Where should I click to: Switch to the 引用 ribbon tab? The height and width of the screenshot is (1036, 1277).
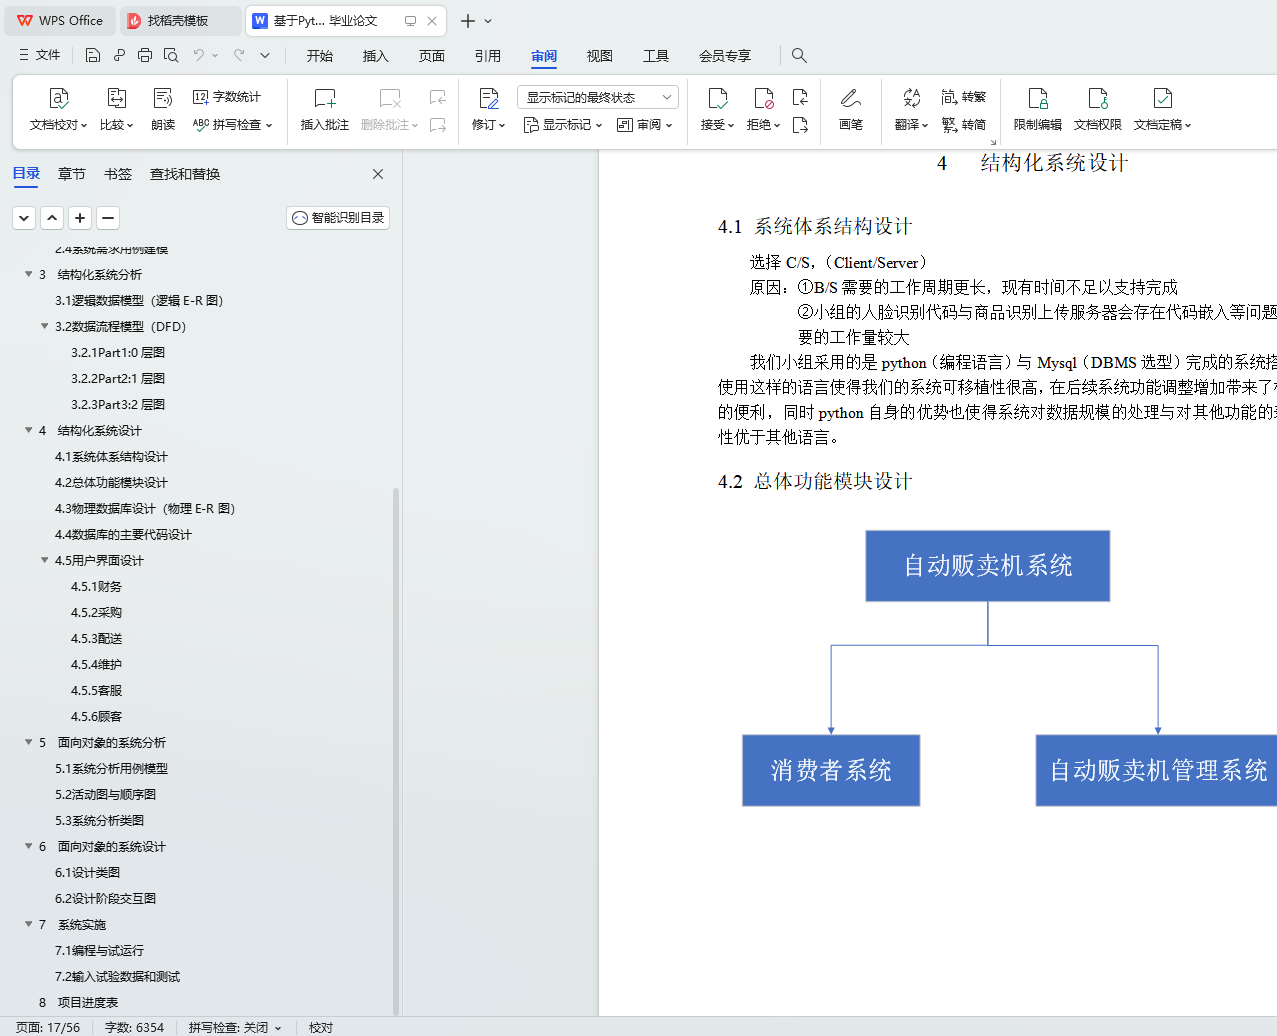[488, 56]
